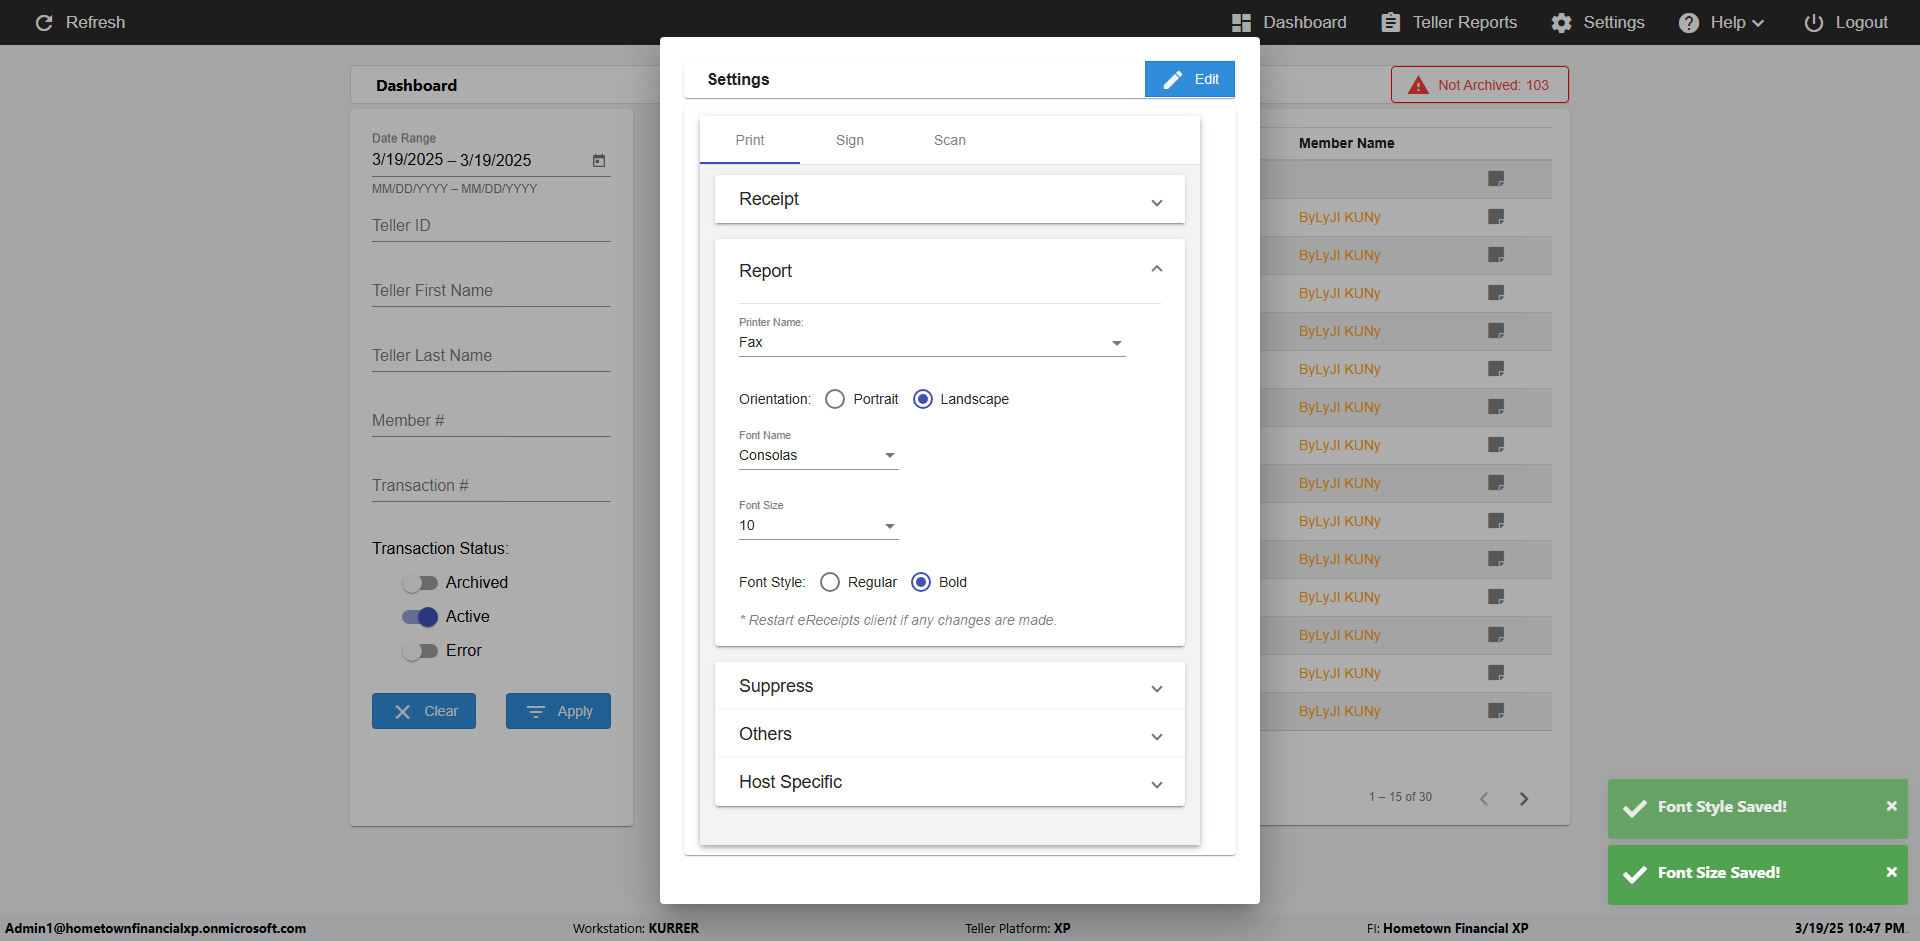The width and height of the screenshot is (1920, 941).
Task: Open Teller Reports clipboard icon
Action: [1390, 22]
